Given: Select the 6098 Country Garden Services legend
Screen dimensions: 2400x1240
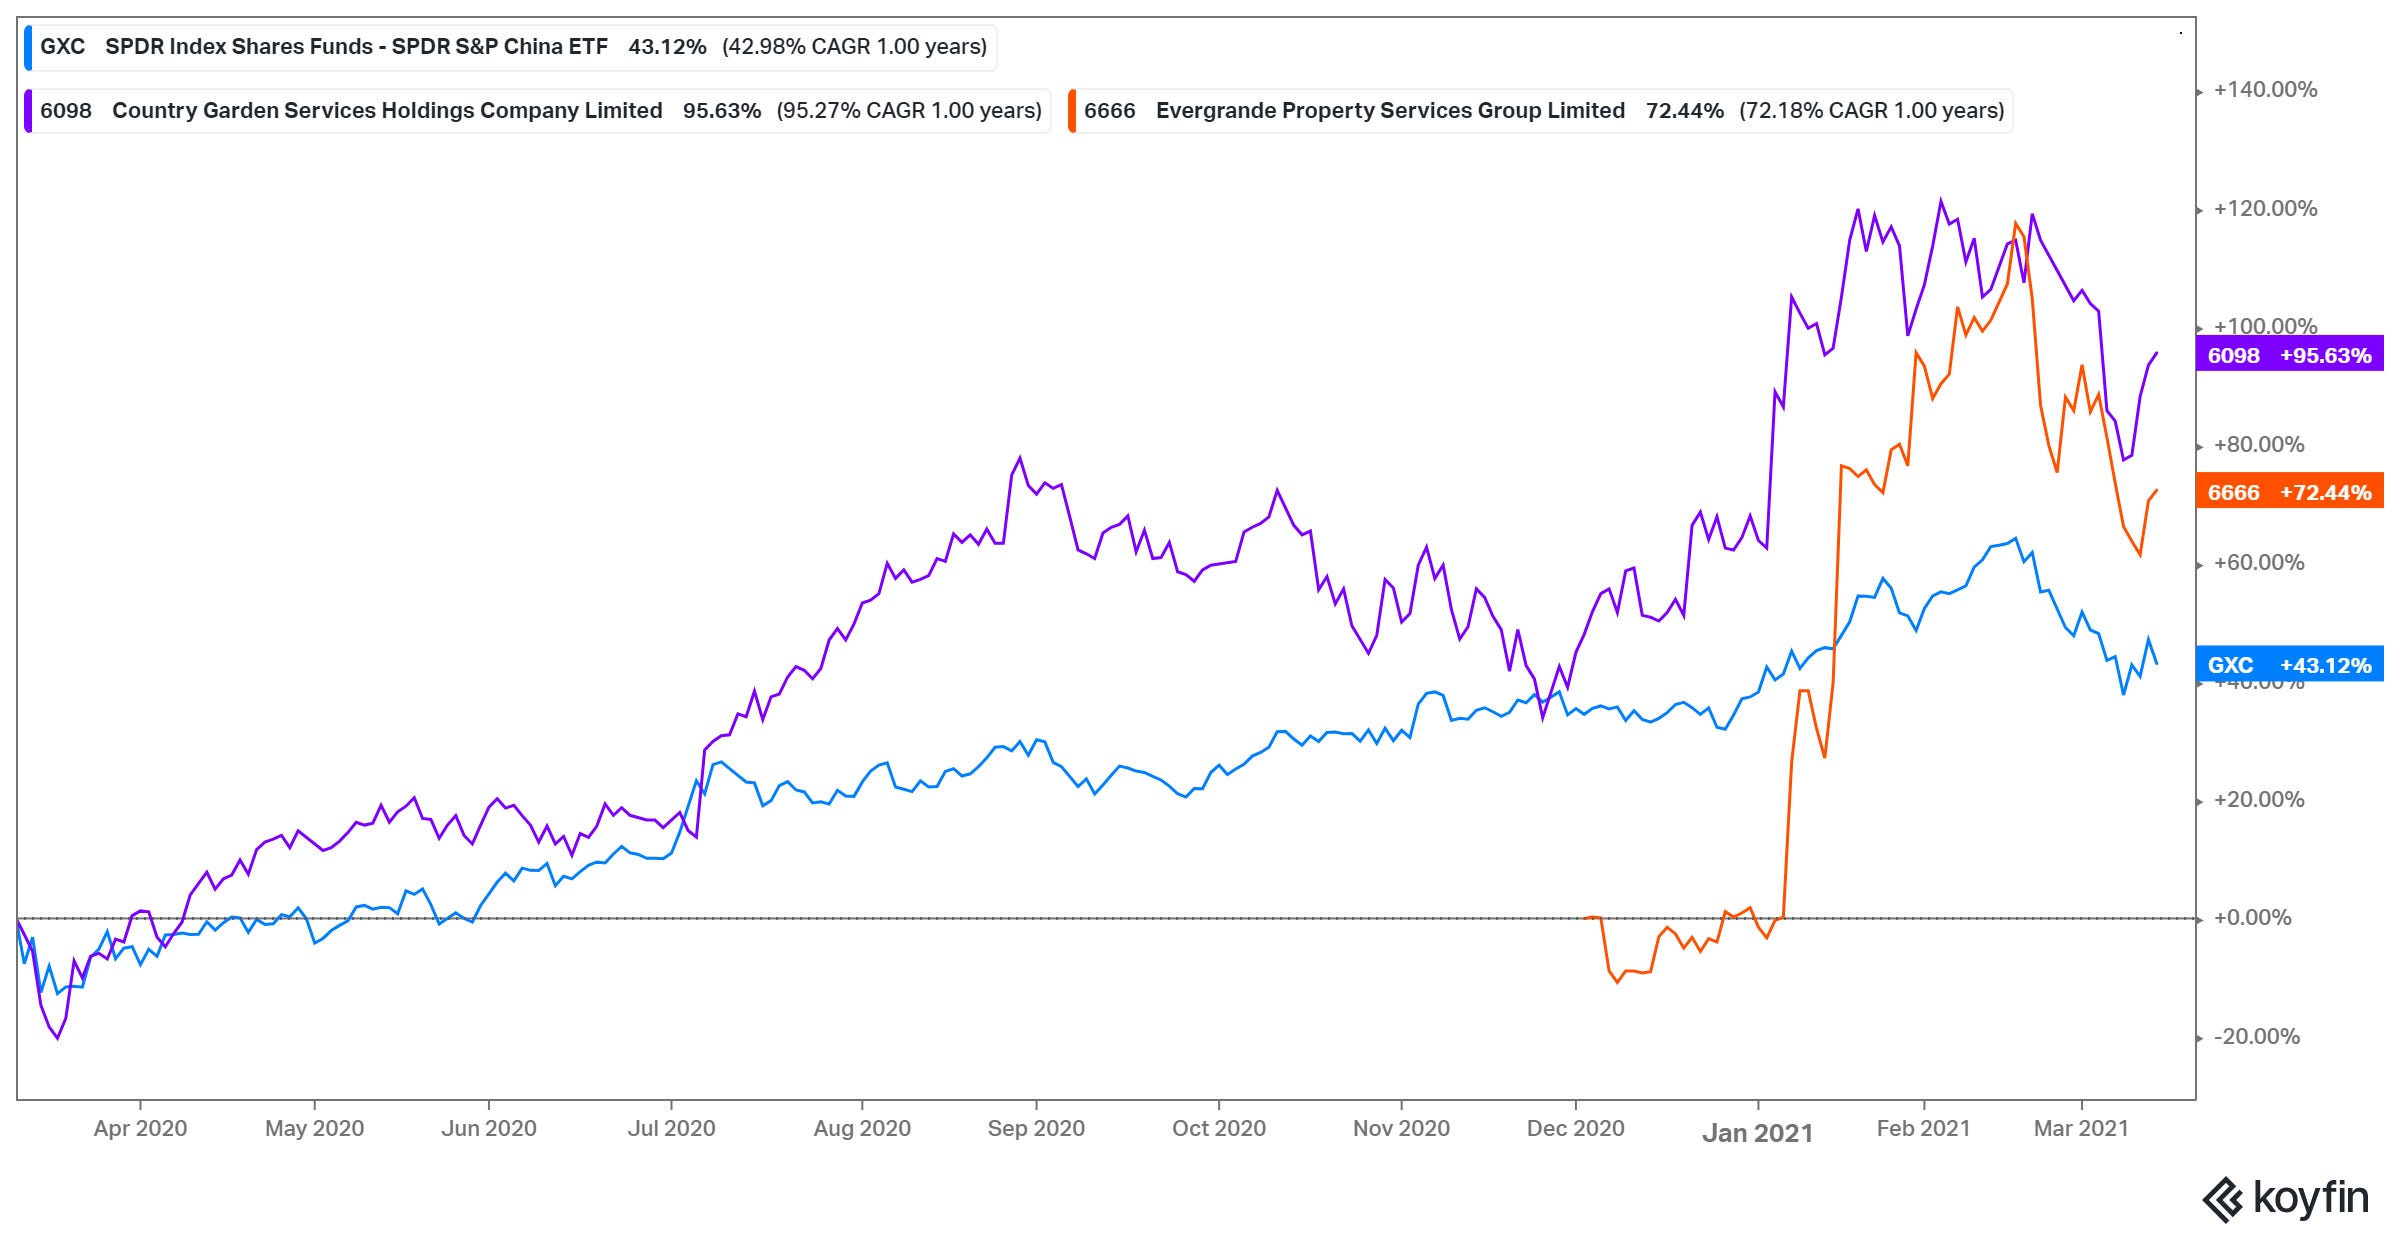Looking at the screenshot, I should (x=537, y=111).
